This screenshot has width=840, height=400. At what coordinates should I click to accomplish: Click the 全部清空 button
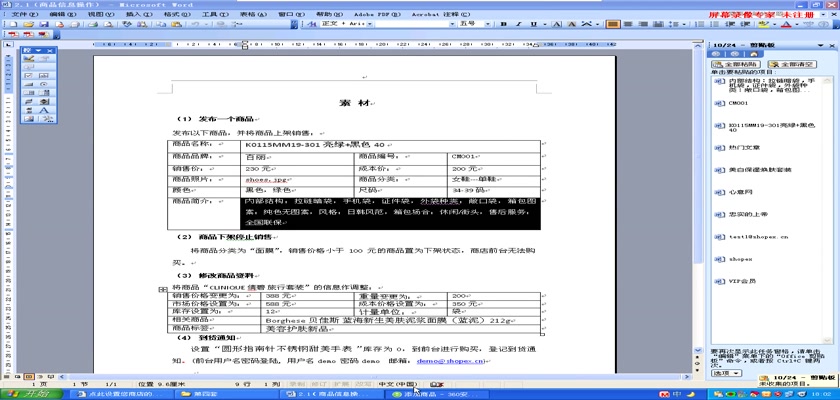[792, 64]
